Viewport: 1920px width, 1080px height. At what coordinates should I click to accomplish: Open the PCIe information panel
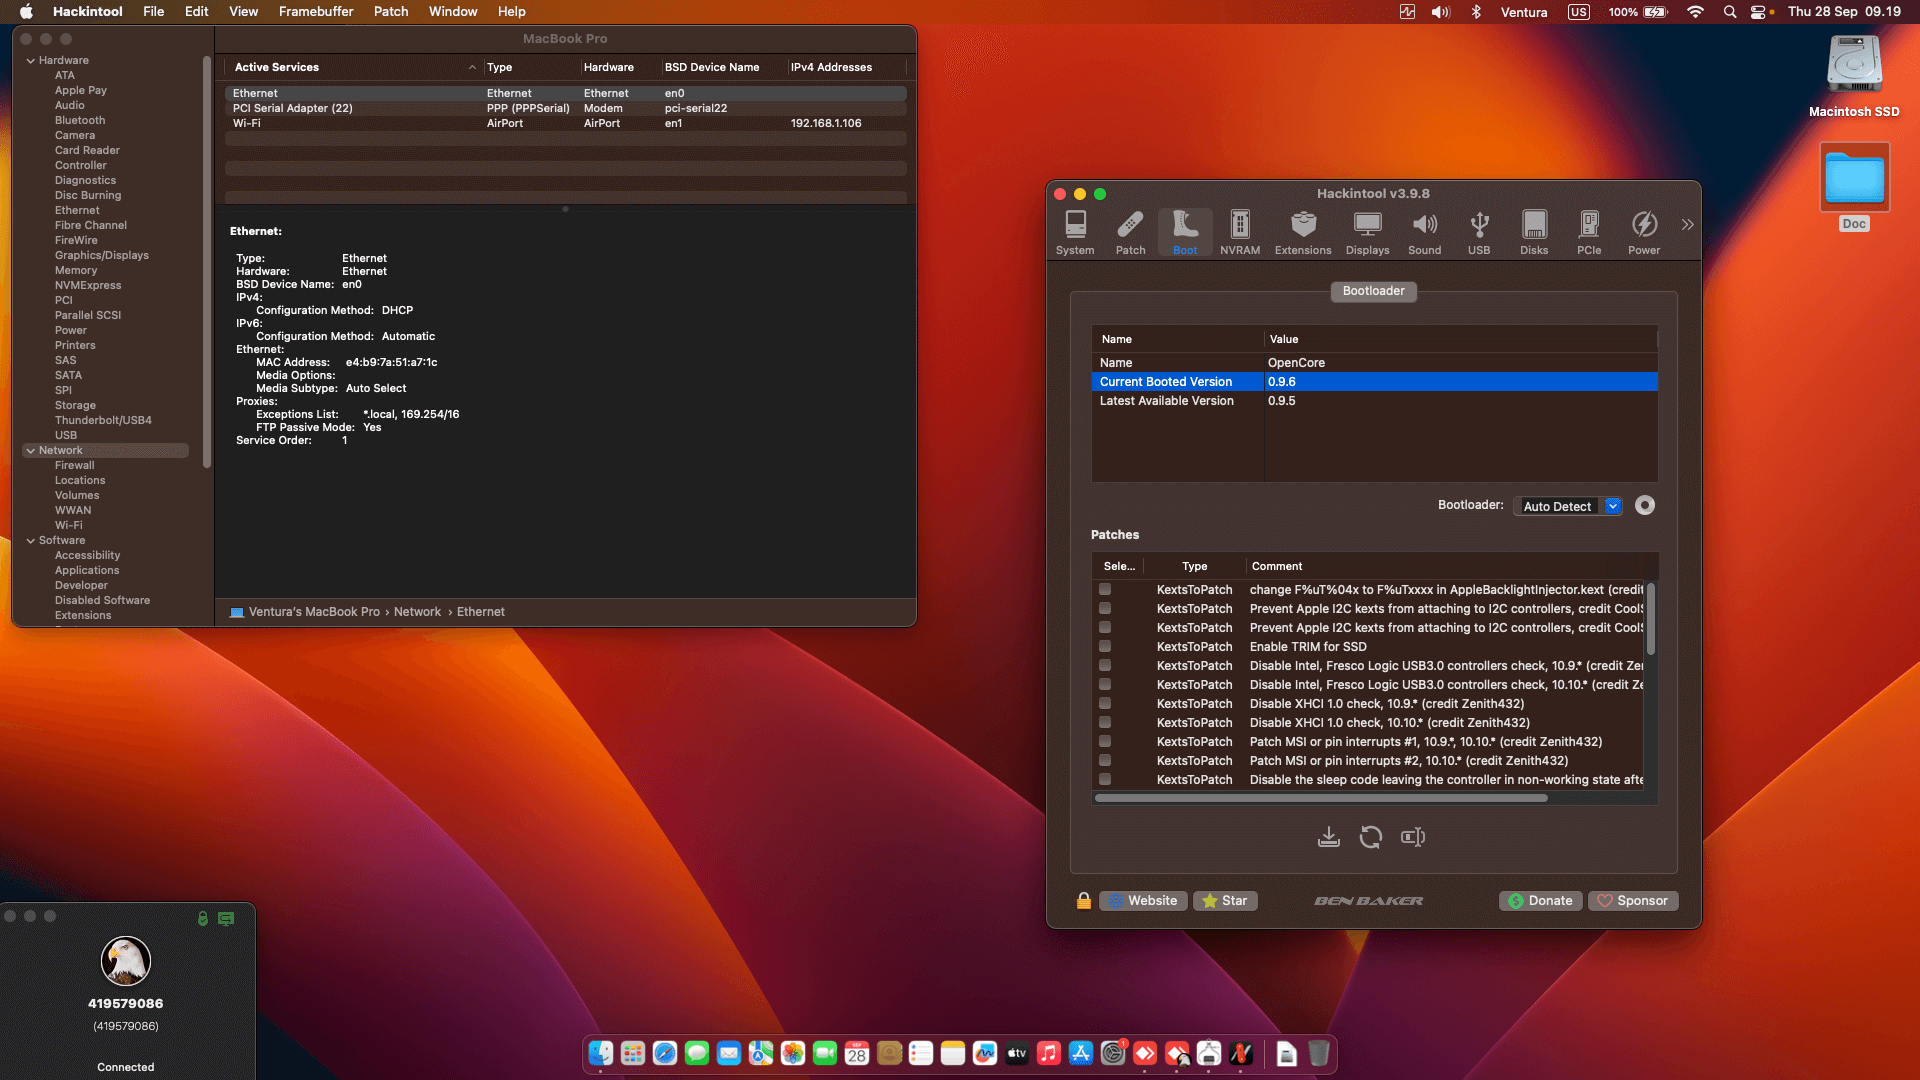coord(1589,231)
